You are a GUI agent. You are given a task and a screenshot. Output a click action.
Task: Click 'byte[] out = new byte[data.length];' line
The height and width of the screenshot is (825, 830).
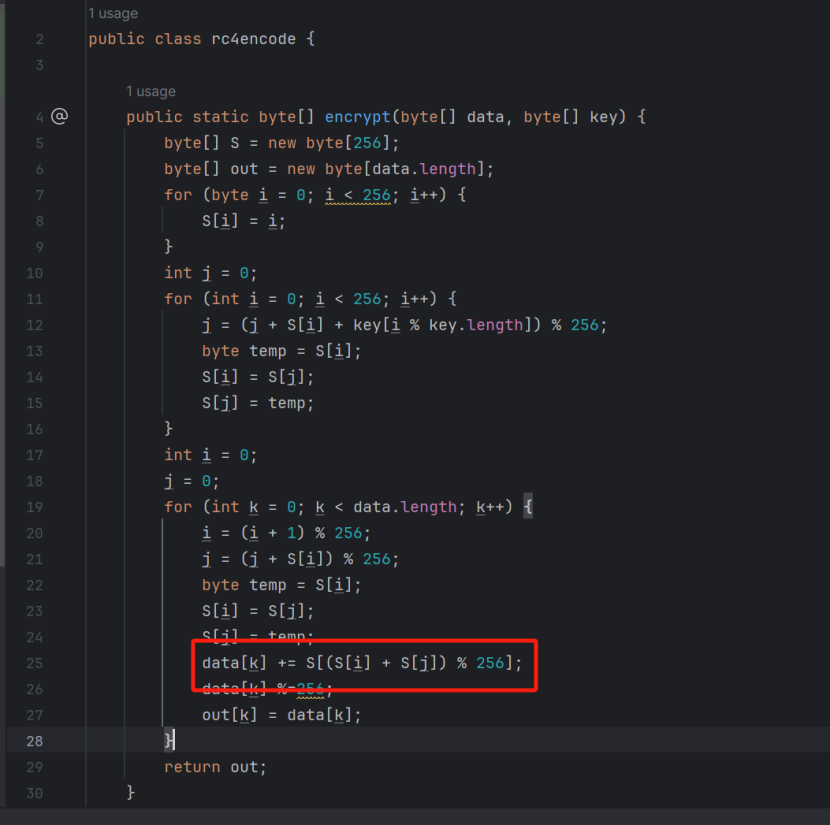[x=329, y=169]
